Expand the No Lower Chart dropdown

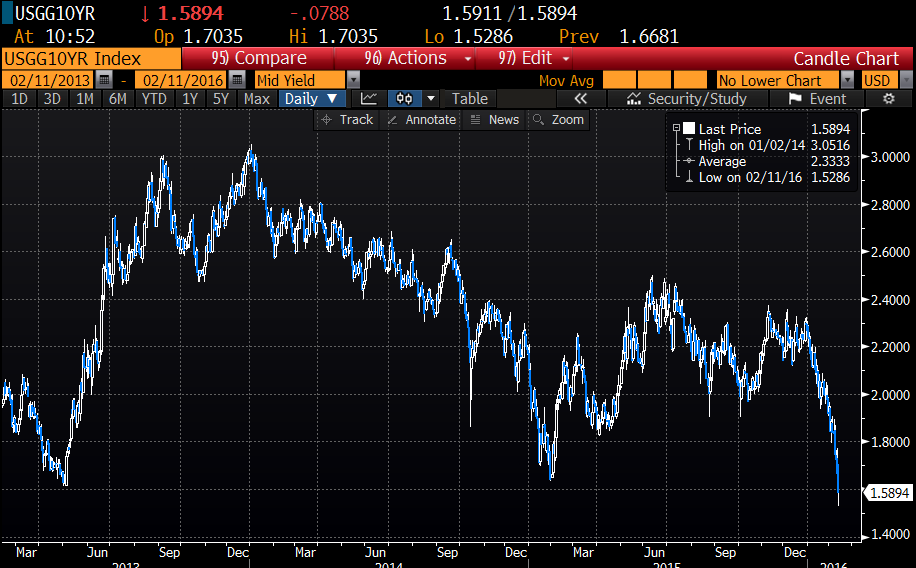(x=846, y=80)
